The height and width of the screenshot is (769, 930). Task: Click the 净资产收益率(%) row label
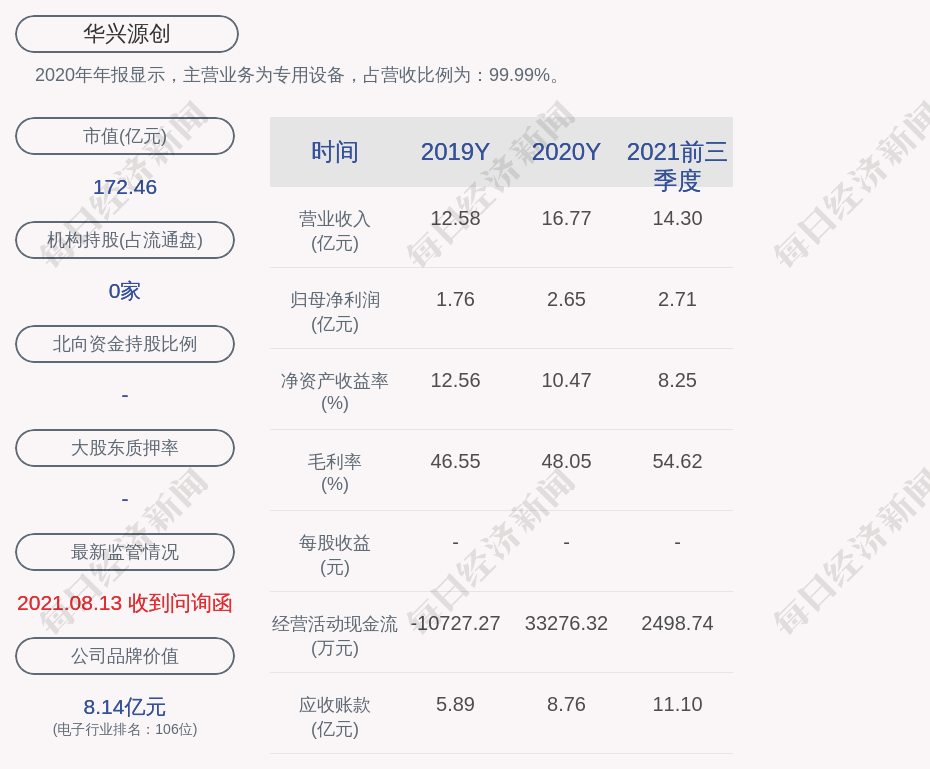tap(335, 392)
